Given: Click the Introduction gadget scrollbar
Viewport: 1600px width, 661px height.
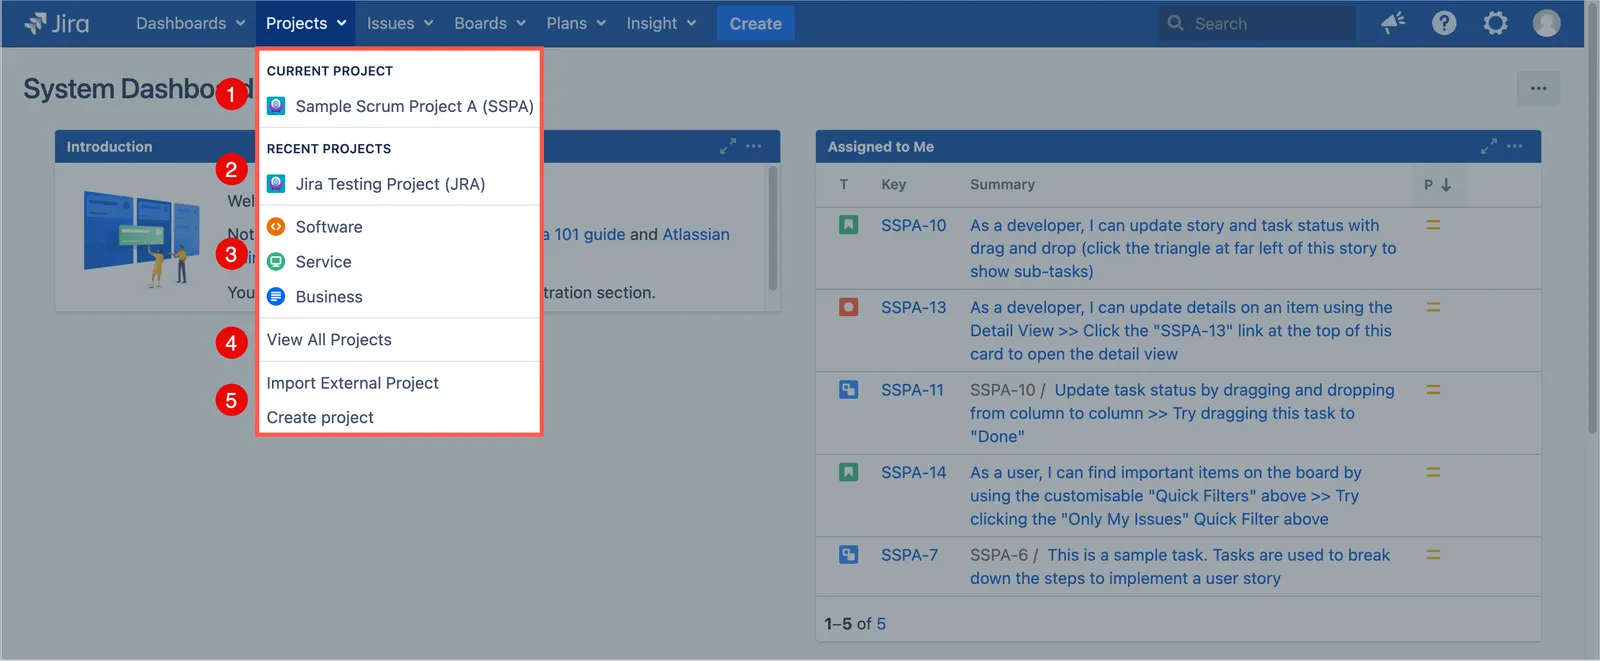Looking at the screenshot, I should click(x=772, y=228).
